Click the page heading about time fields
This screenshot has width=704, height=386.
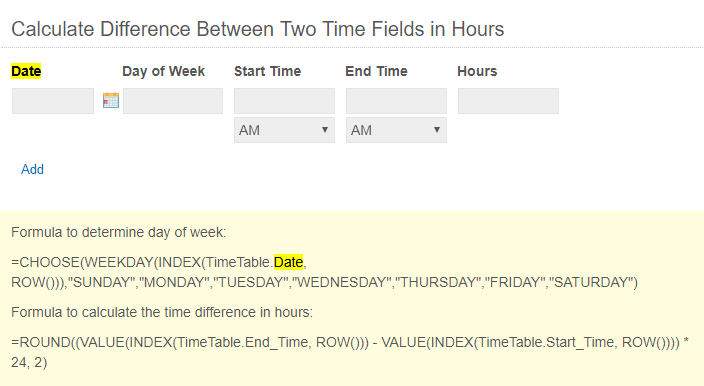pyautogui.click(x=258, y=29)
